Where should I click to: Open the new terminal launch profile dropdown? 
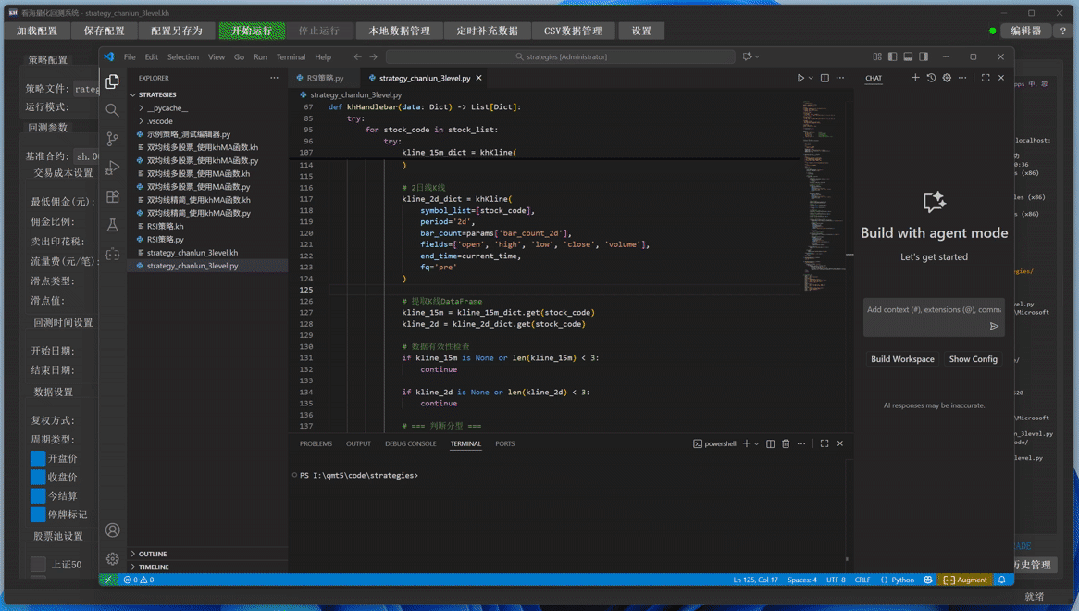756,444
